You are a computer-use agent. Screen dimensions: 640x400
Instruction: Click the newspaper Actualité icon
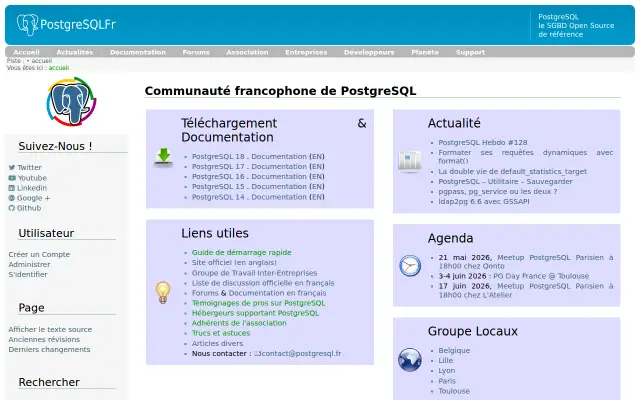click(x=409, y=161)
